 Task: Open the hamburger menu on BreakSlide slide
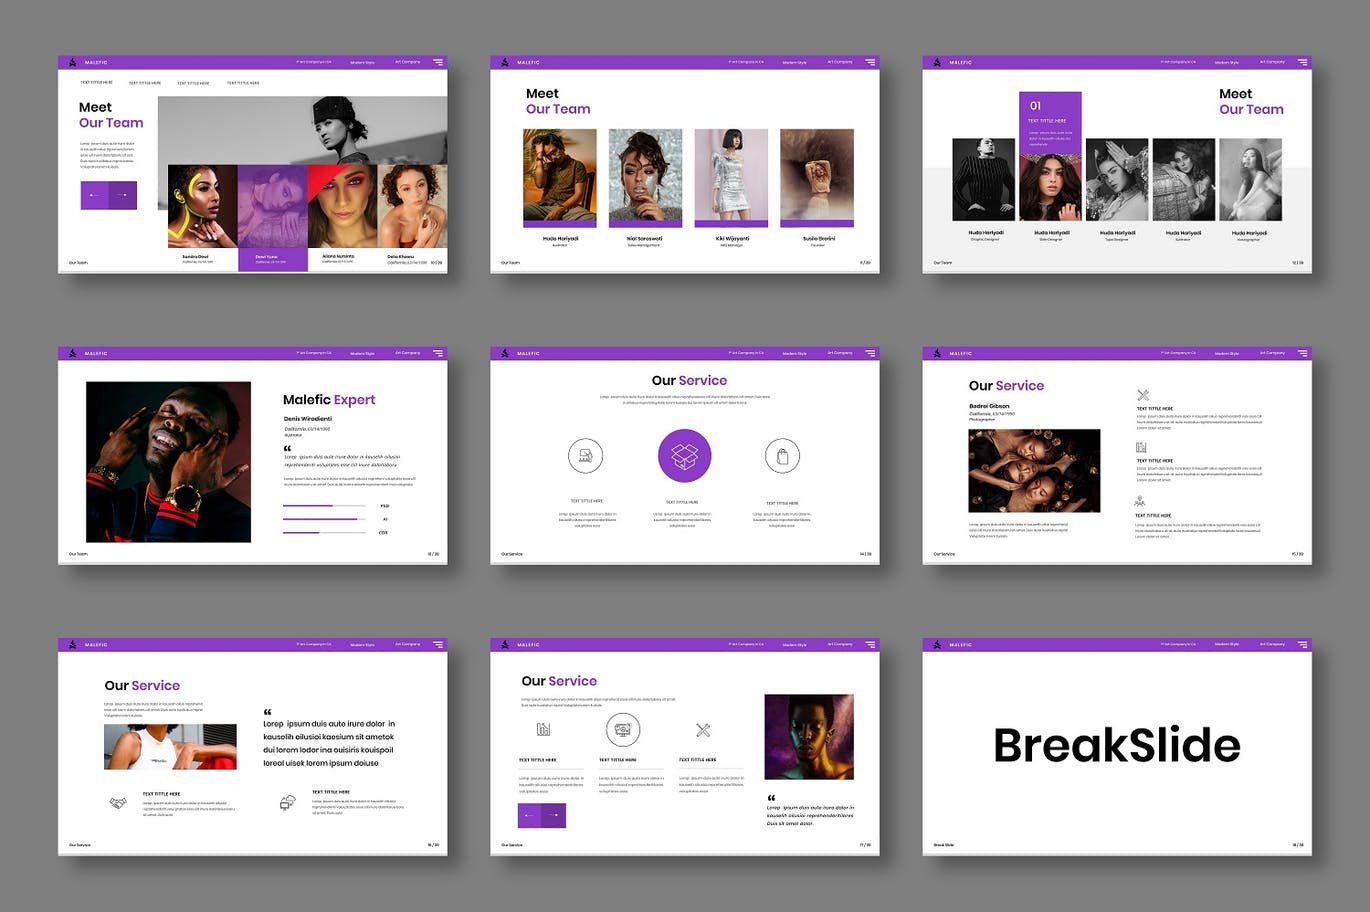pyautogui.click(x=1302, y=645)
